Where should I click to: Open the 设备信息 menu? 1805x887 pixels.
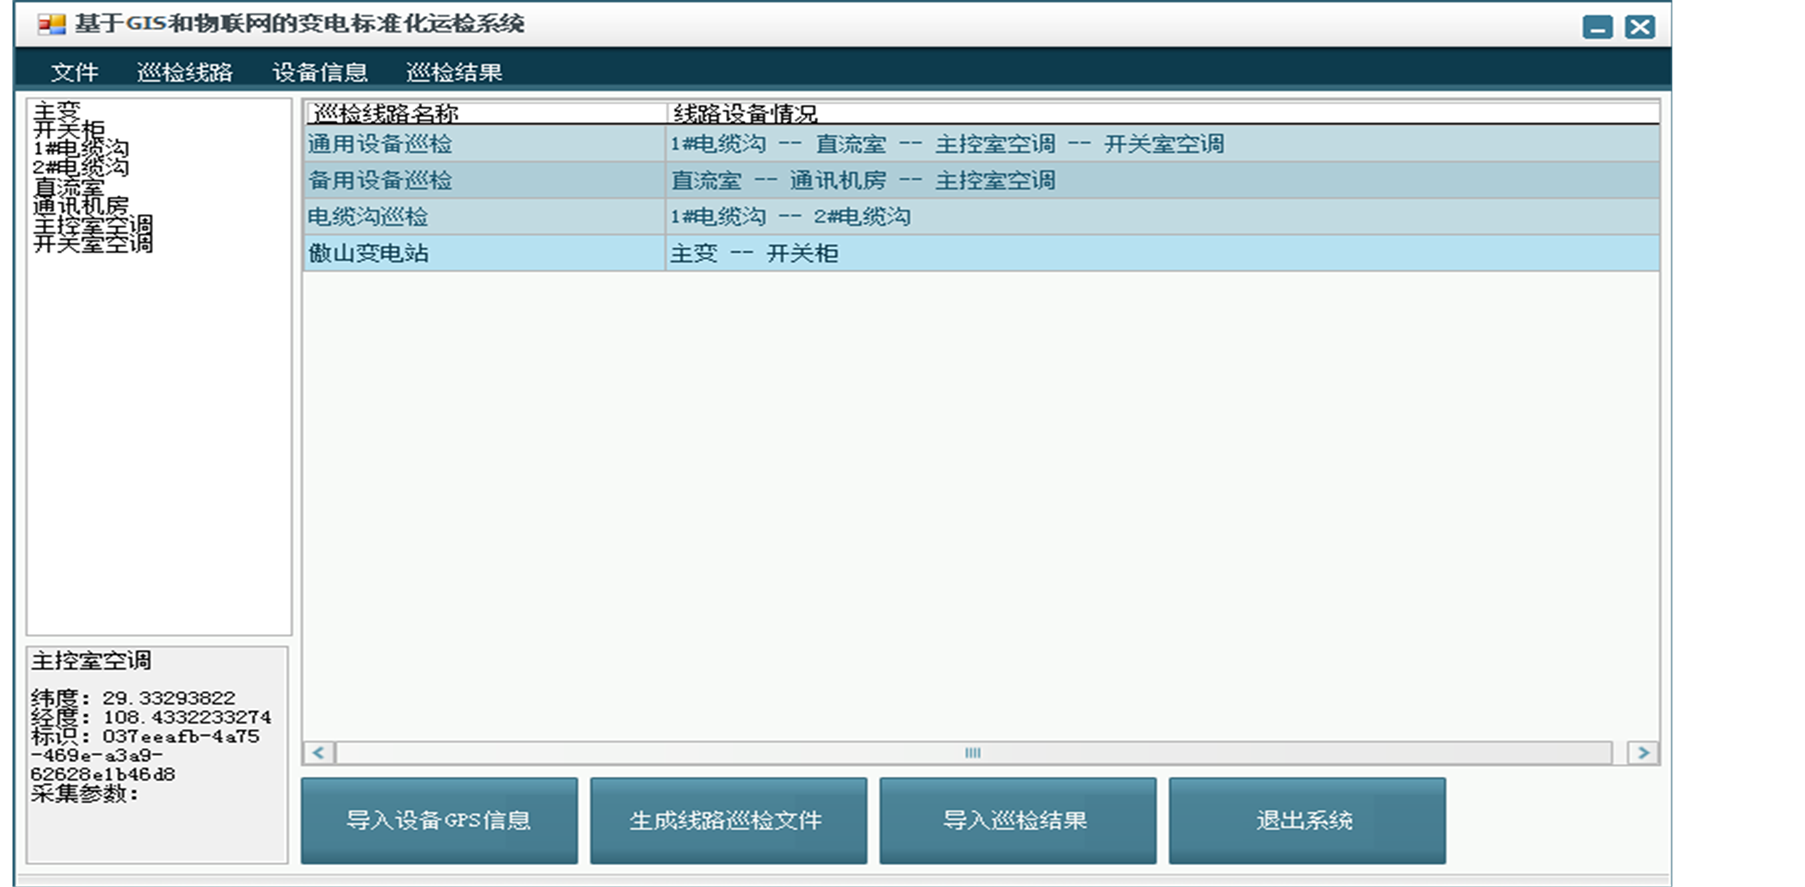(320, 72)
